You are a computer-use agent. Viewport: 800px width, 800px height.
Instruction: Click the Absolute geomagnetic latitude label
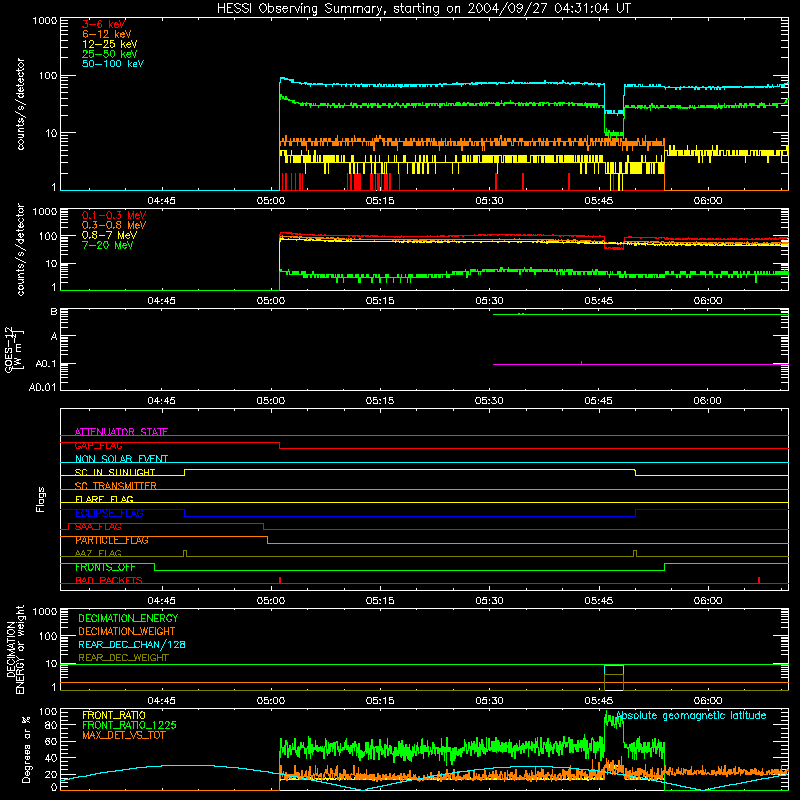coord(691,715)
